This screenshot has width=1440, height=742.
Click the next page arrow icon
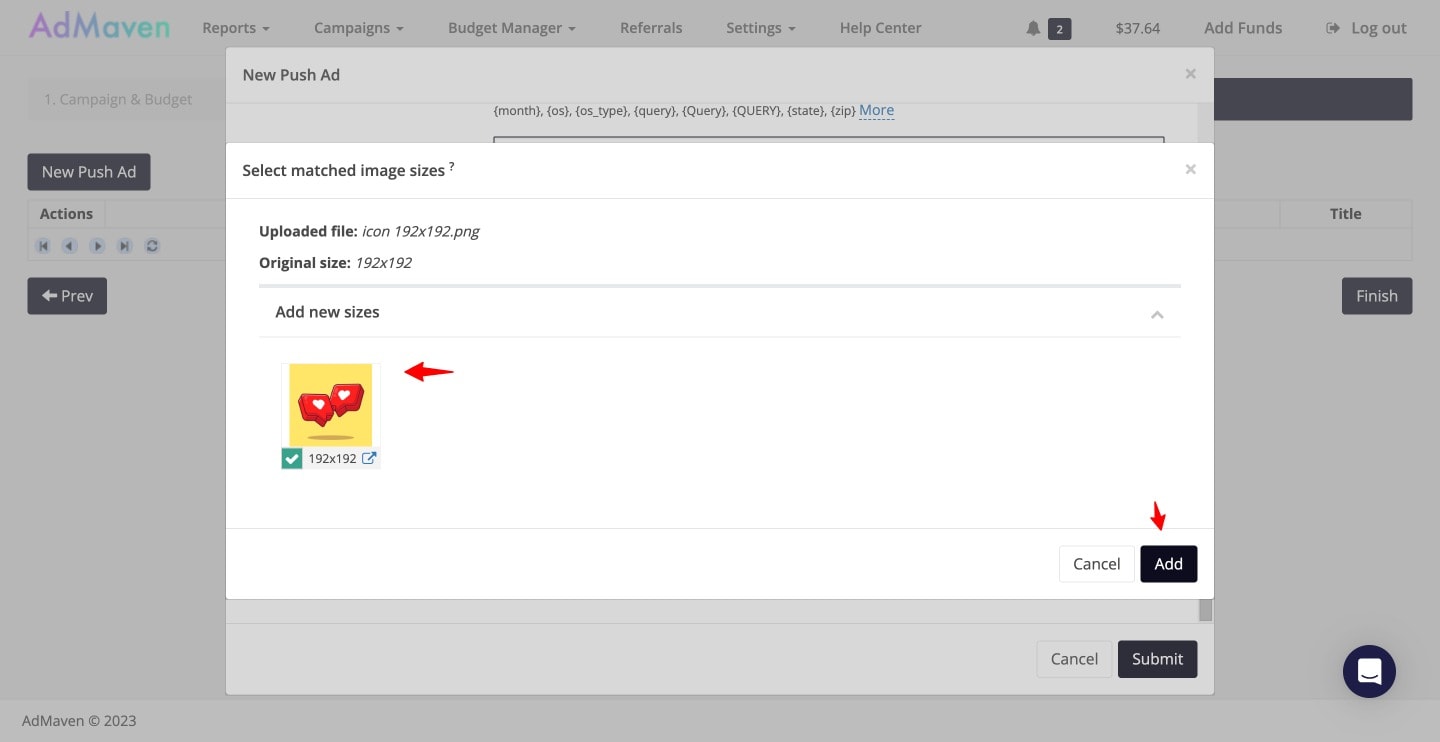click(97, 245)
